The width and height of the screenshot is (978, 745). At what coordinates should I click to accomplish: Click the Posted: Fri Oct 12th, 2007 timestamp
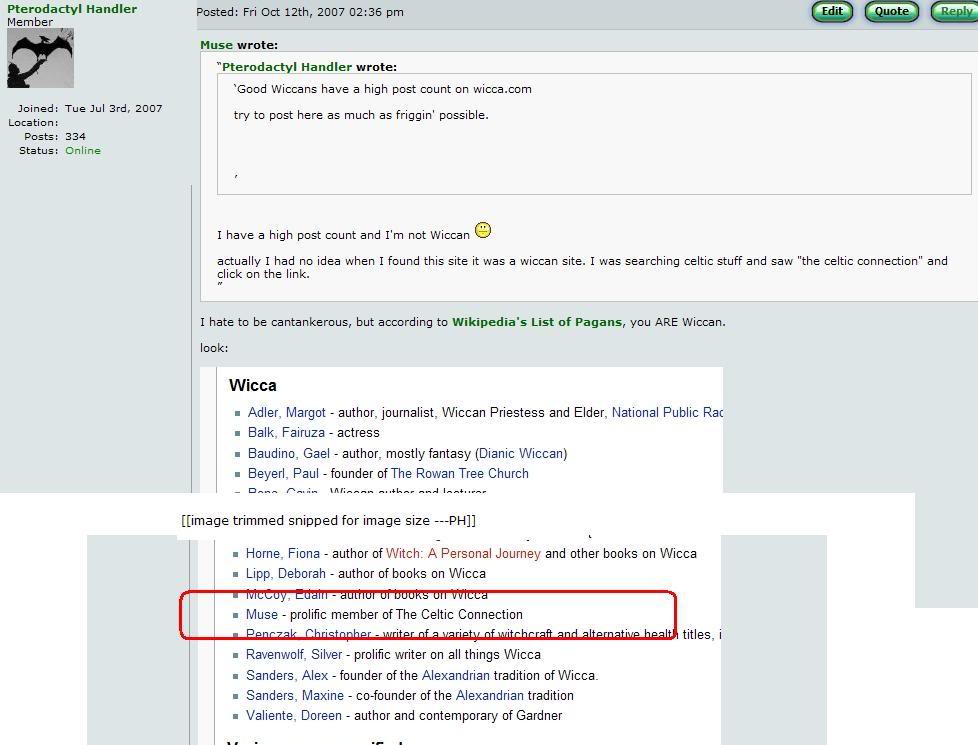[x=300, y=12]
